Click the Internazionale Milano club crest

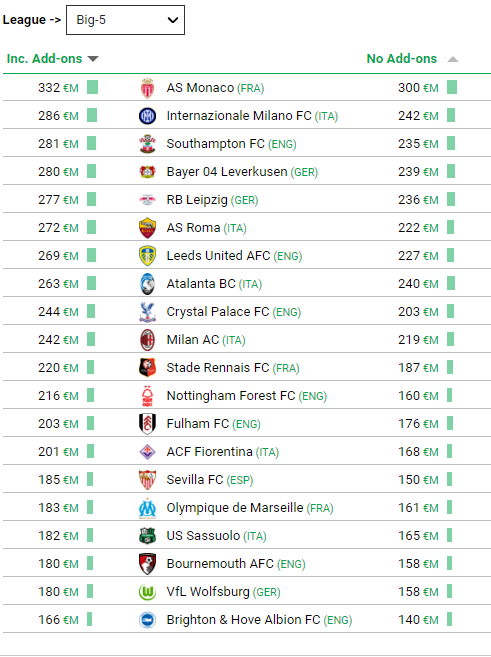(x=147, y=116)
